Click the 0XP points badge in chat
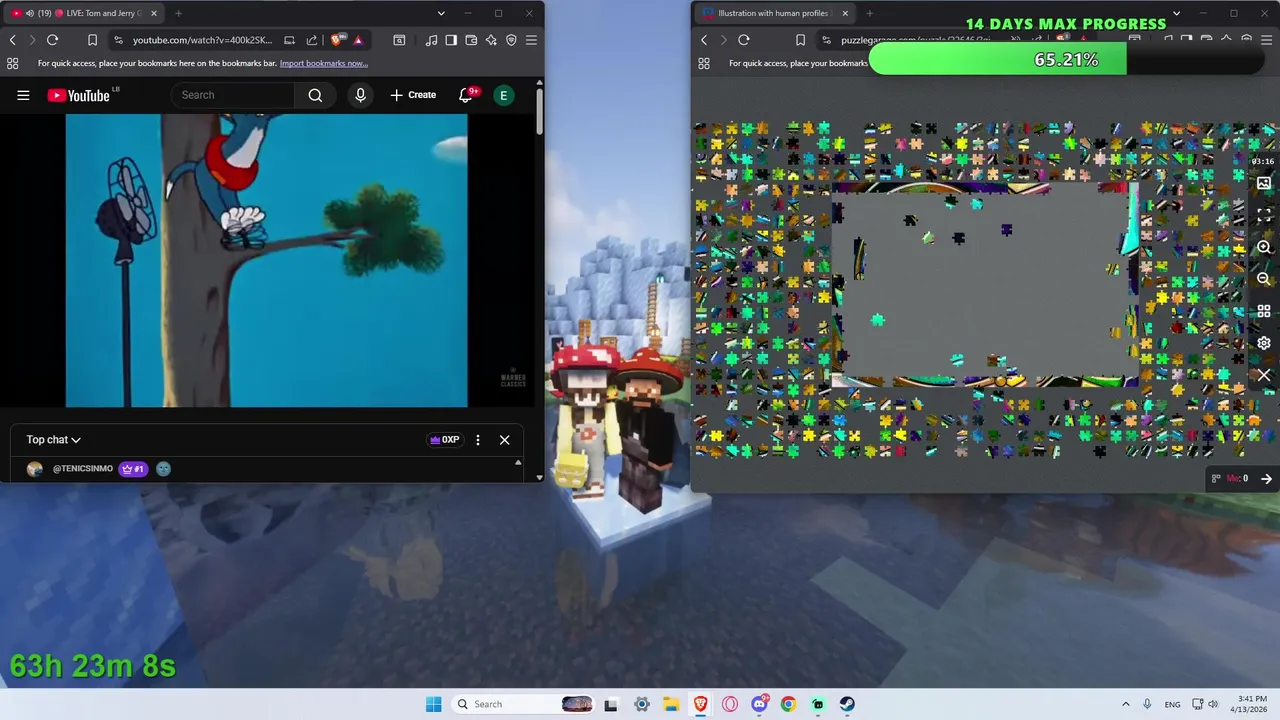Screen dimensions: 1280x720 445,440
